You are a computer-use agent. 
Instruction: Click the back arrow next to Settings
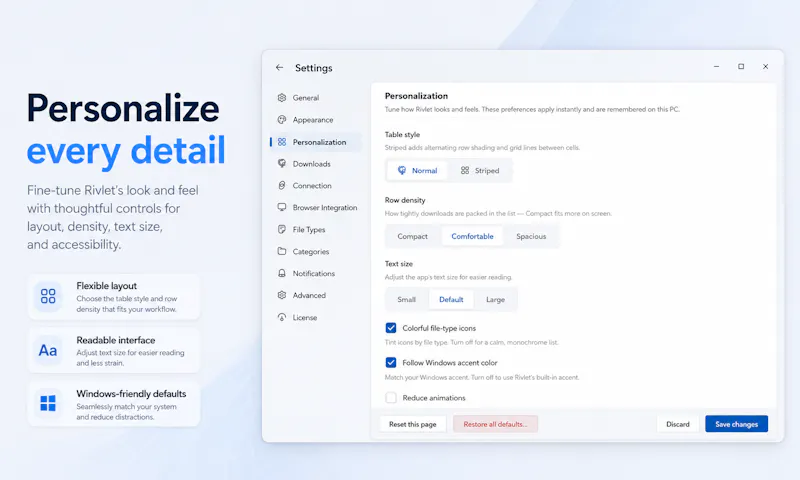point(279,67)
